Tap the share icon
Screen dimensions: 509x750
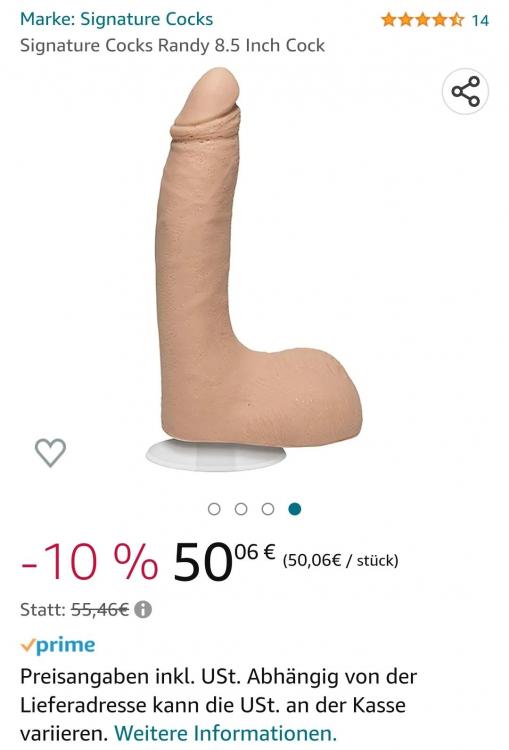pyautogui.click(x=465, y=91)
